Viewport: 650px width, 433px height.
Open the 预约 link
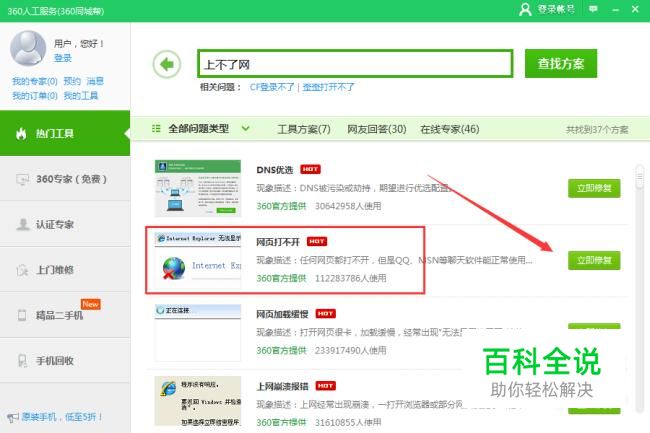(72, 81)
